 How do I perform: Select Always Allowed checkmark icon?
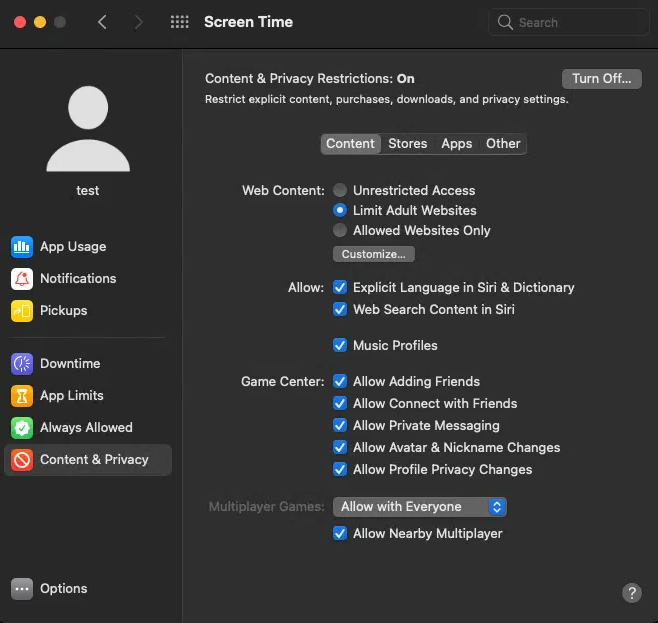22,428
